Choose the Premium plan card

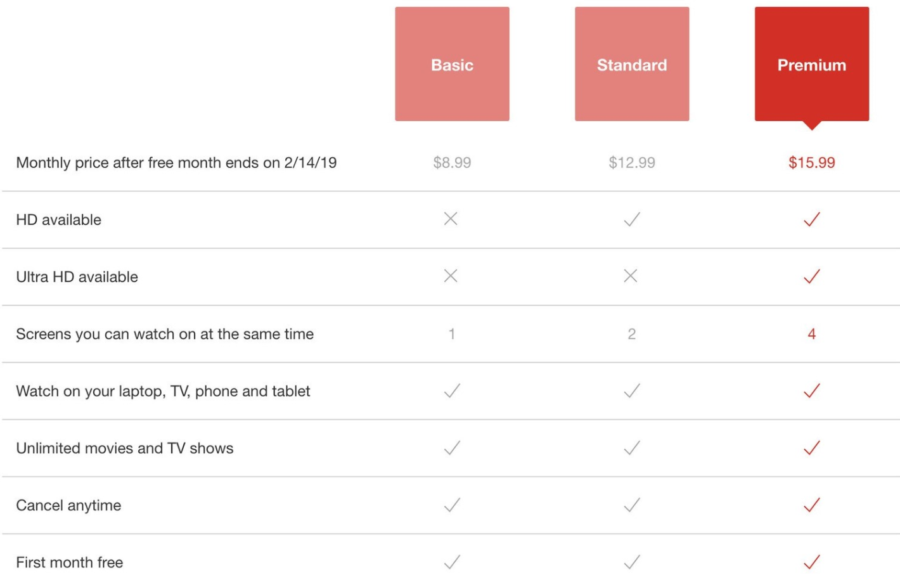[x=811, y=63]
